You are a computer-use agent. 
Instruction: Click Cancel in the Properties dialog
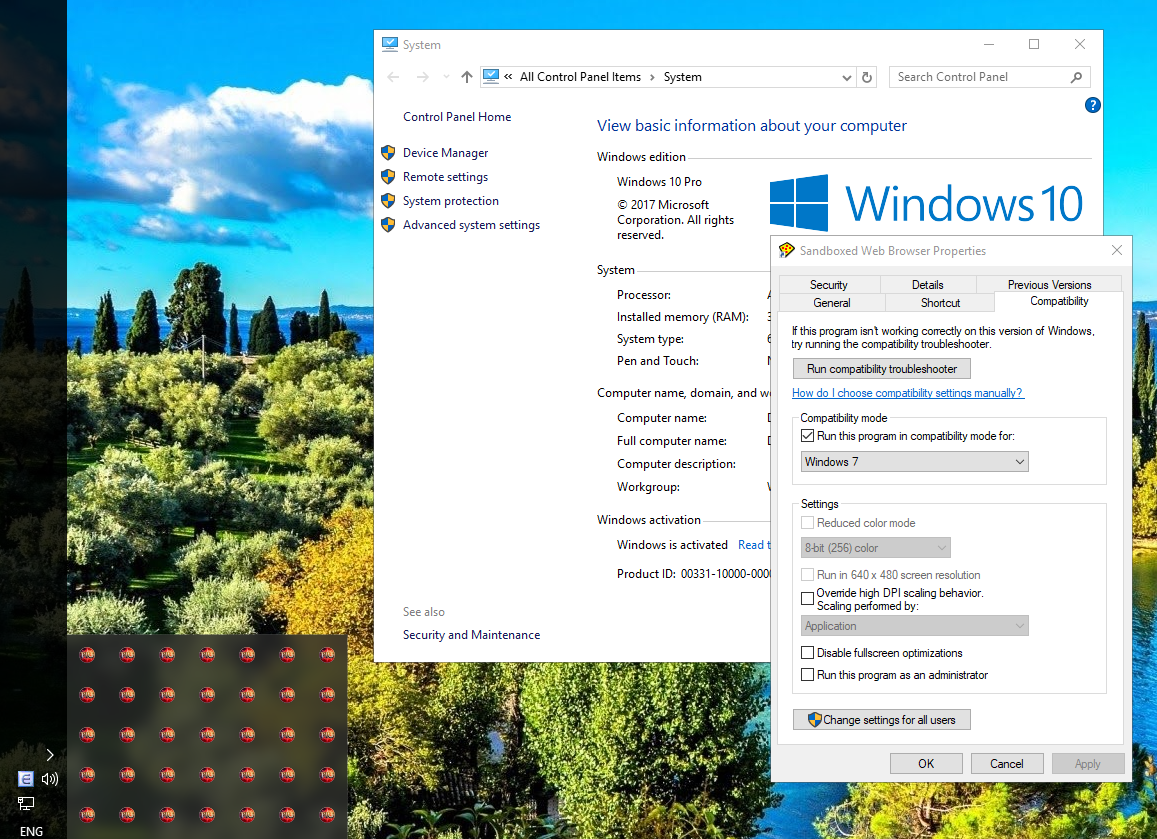point(1006,764)
